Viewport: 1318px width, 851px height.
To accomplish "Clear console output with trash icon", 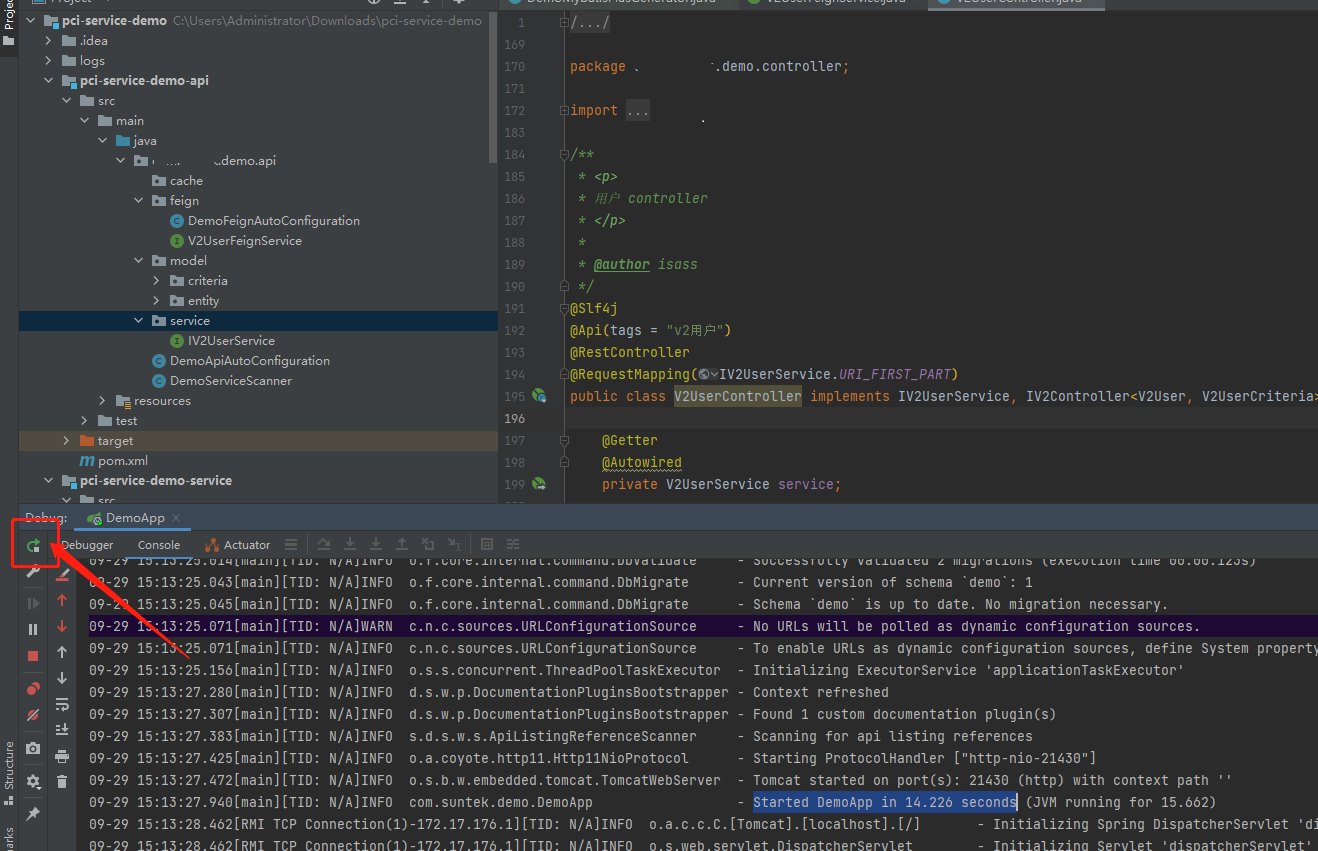I will coord(62,782).
